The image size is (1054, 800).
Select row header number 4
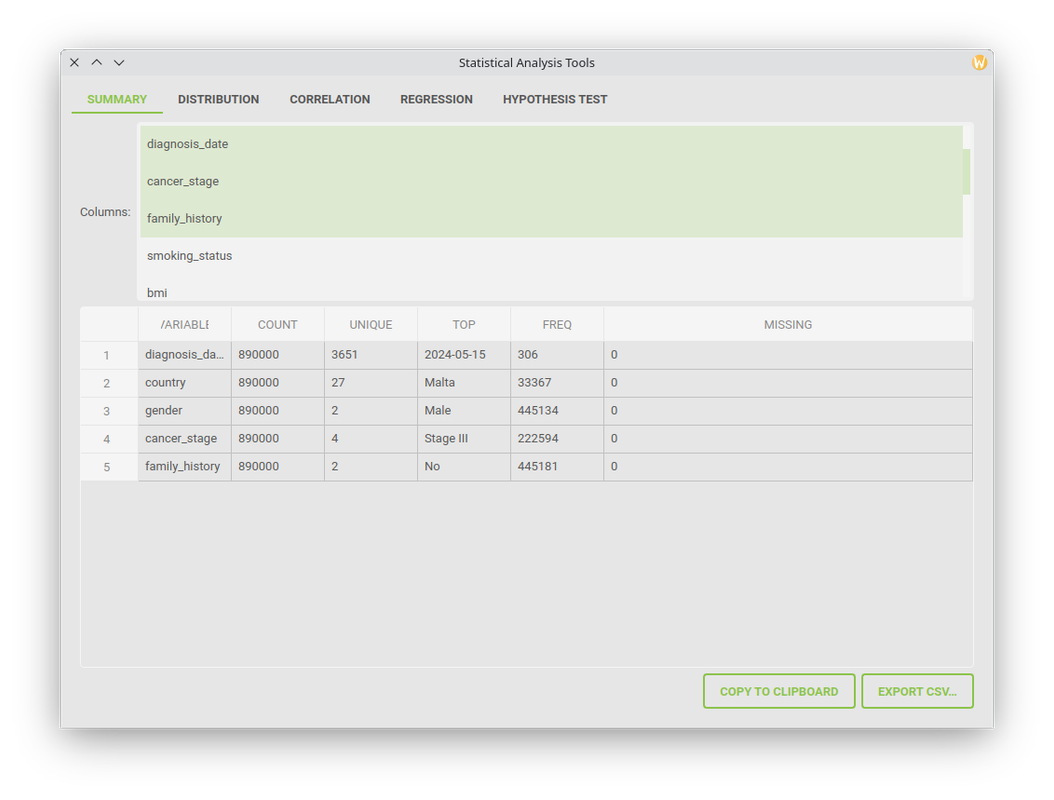109,439
